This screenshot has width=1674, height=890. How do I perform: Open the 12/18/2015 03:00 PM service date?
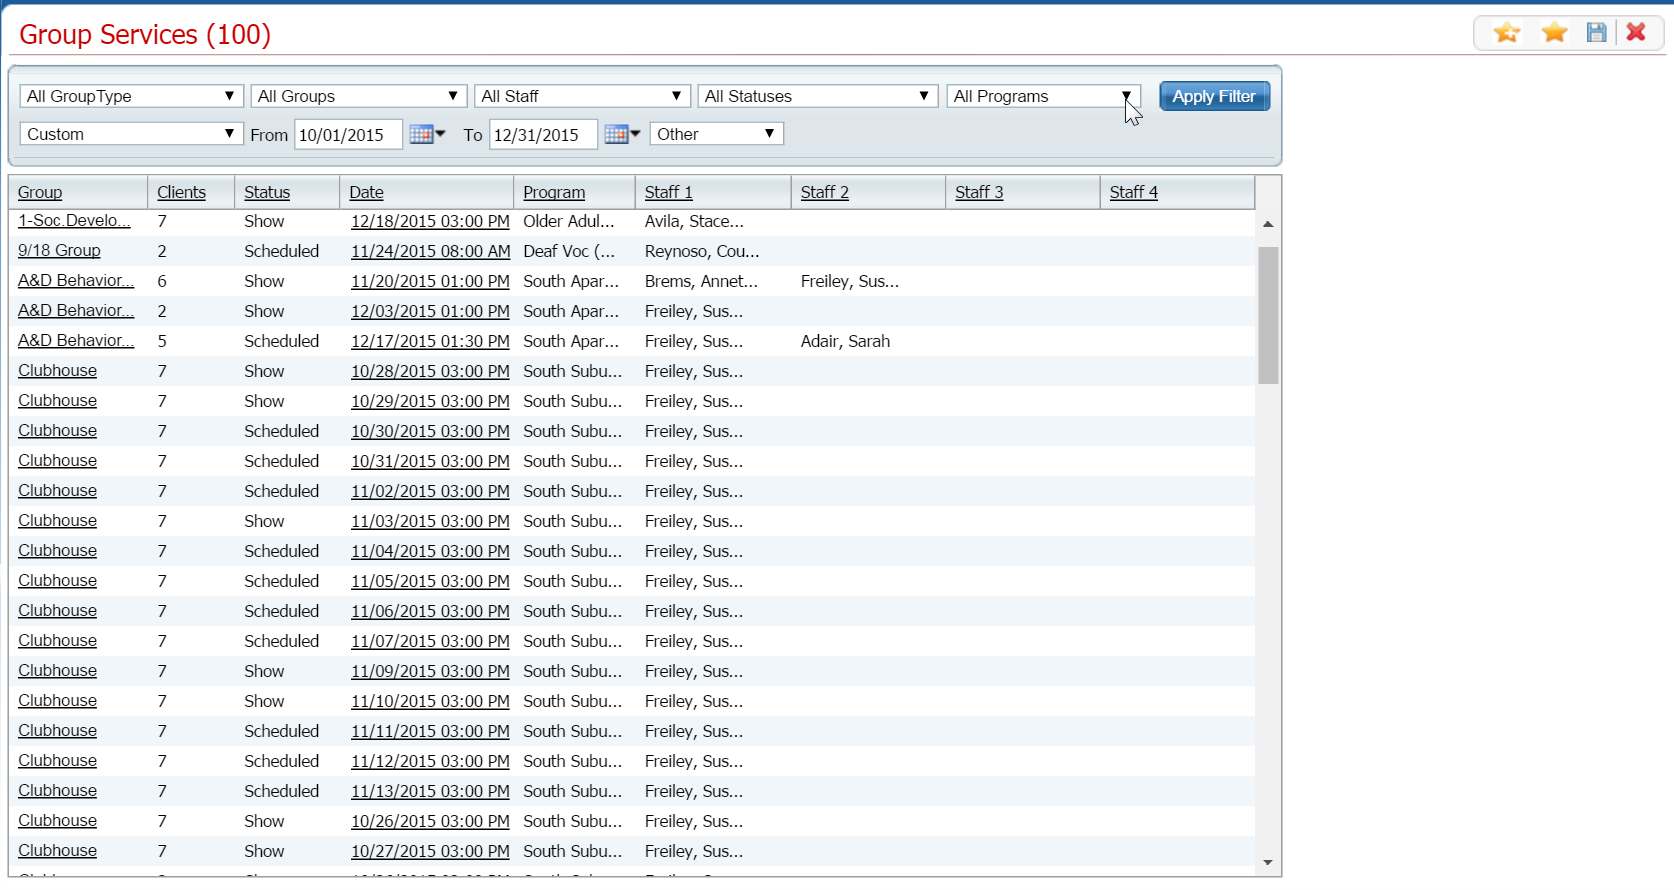point(430,221)
